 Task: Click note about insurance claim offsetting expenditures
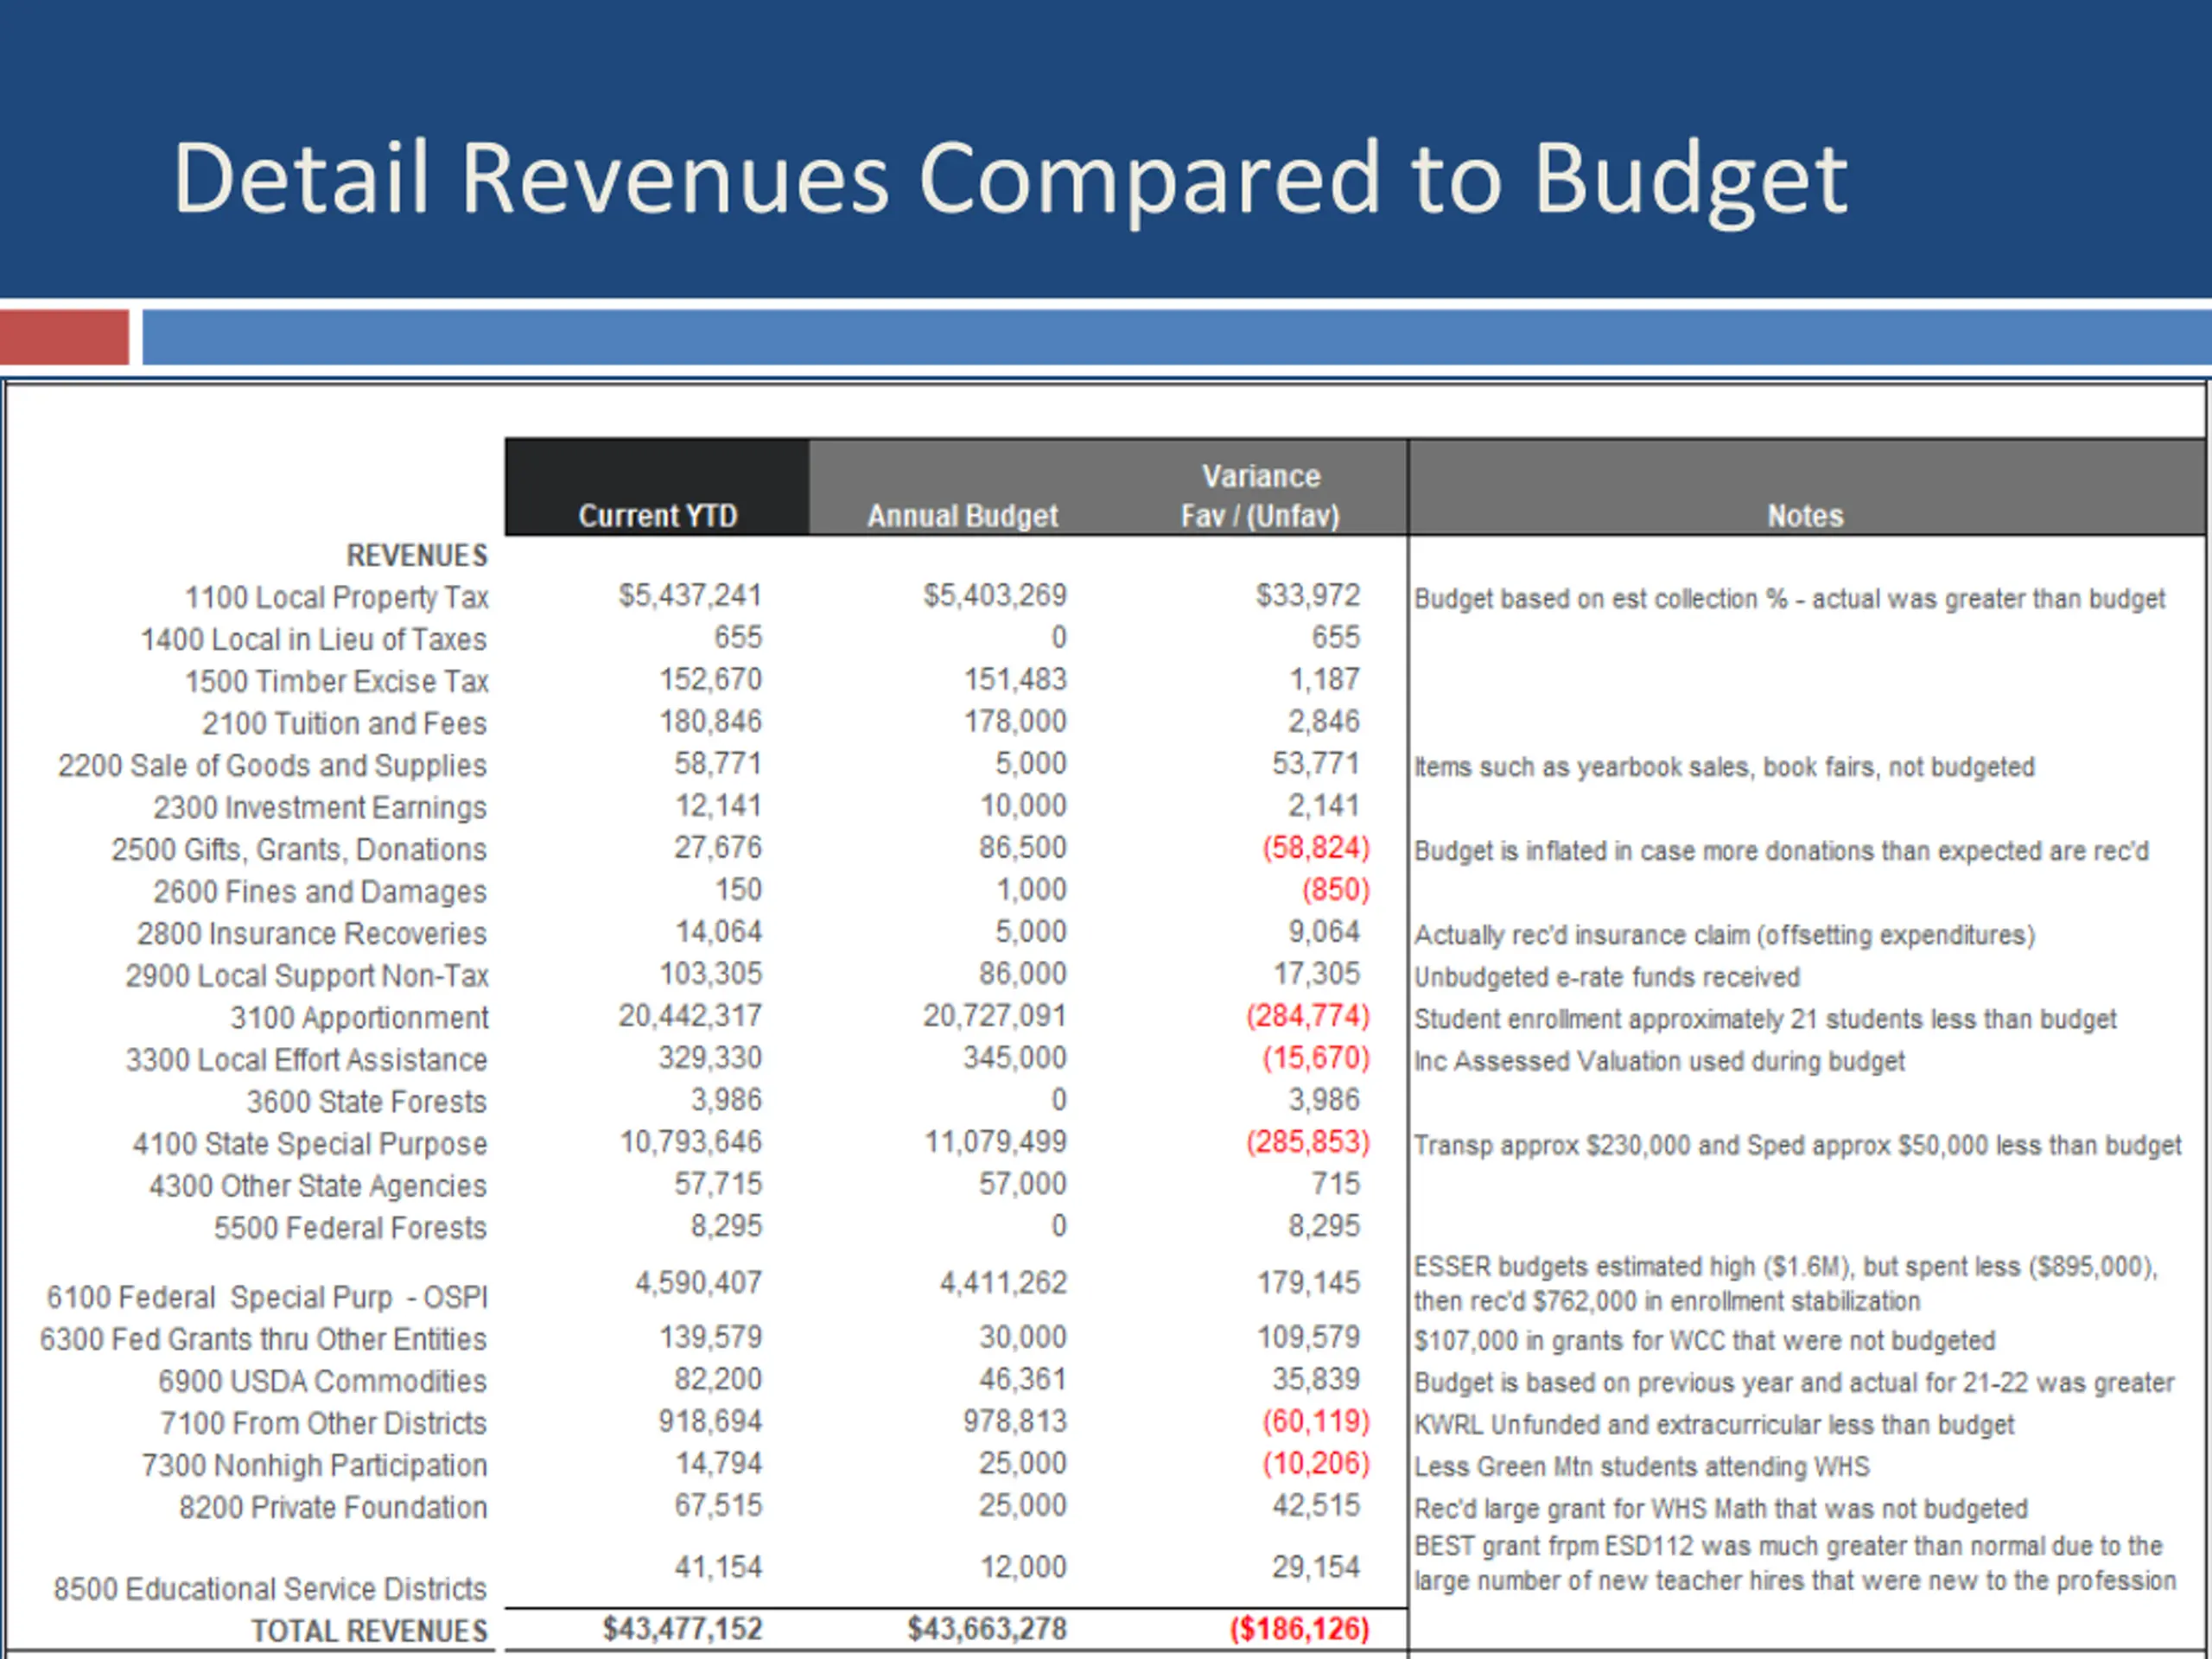click(1724, 935)
